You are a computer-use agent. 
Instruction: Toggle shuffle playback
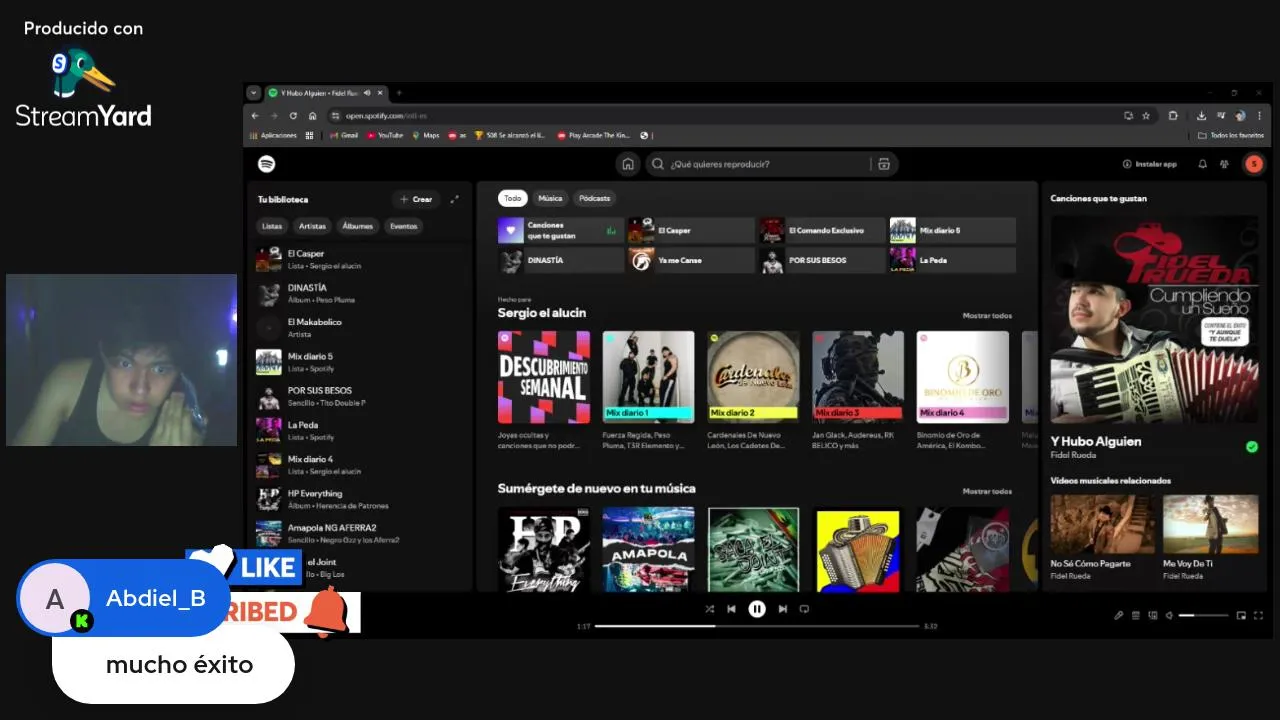coord(709,608)
